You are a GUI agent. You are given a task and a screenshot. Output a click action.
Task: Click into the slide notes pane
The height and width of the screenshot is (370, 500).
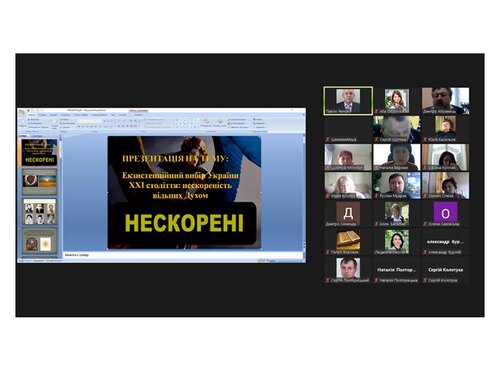click(x=183, y=255)
